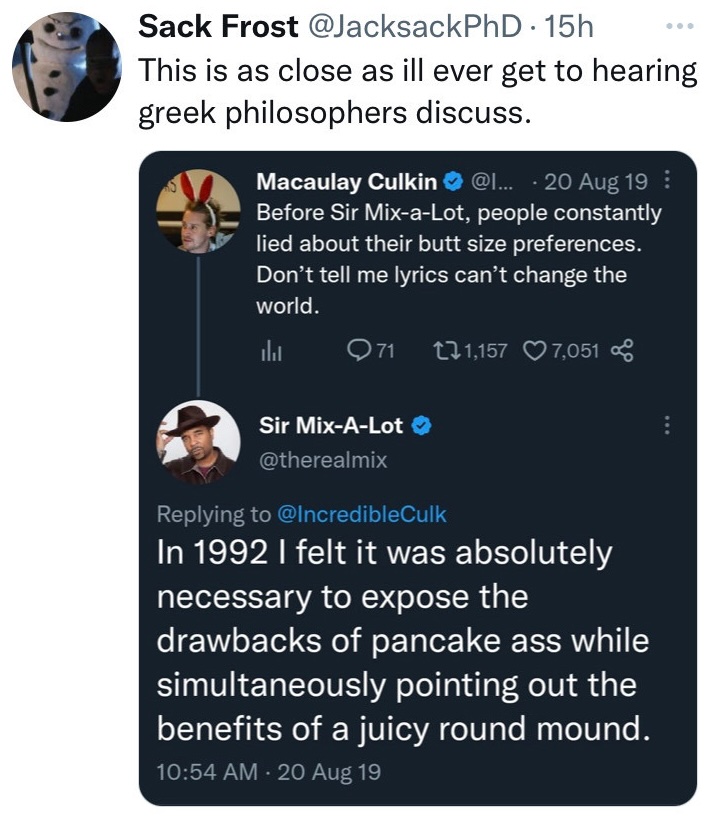The image size is (712, 817).
Task: Click the analytics bar chart icon
Action: pos(270,350)
